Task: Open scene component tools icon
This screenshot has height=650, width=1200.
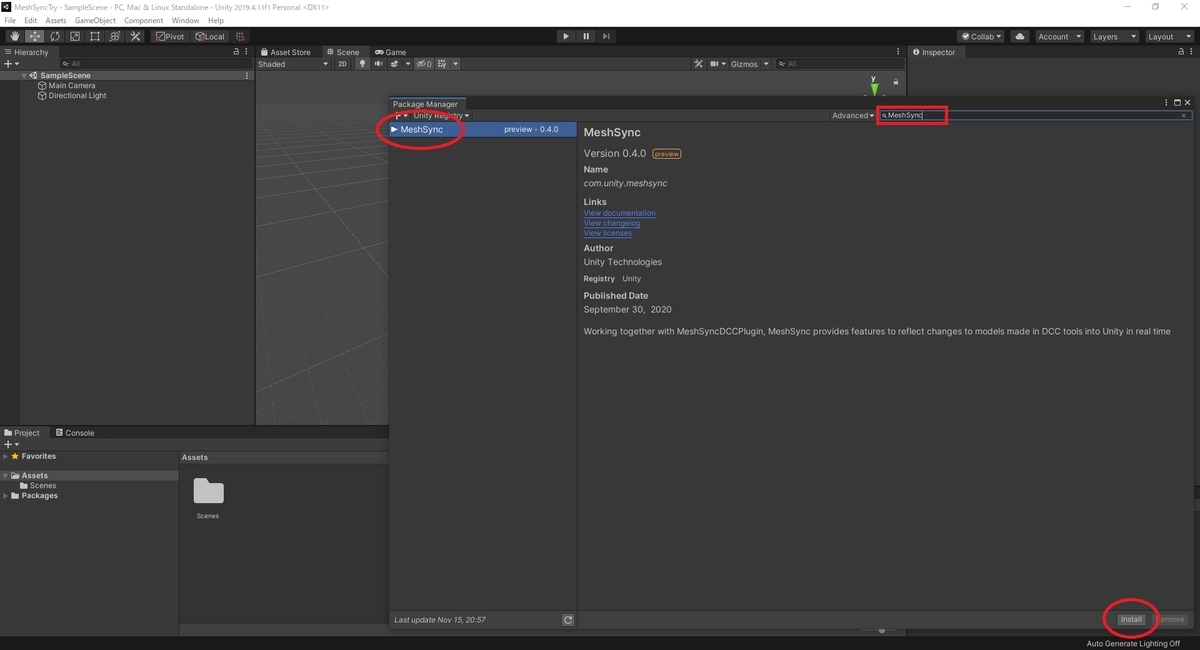Action: coord(699,64)
